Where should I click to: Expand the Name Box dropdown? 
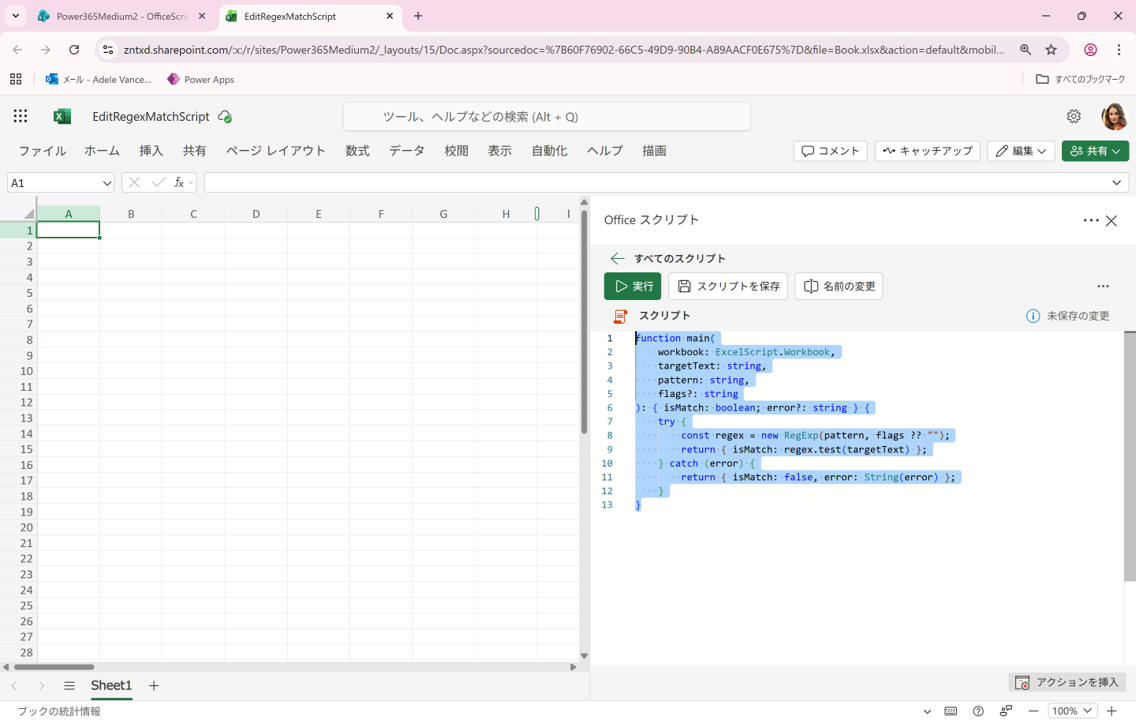[107, 183]
